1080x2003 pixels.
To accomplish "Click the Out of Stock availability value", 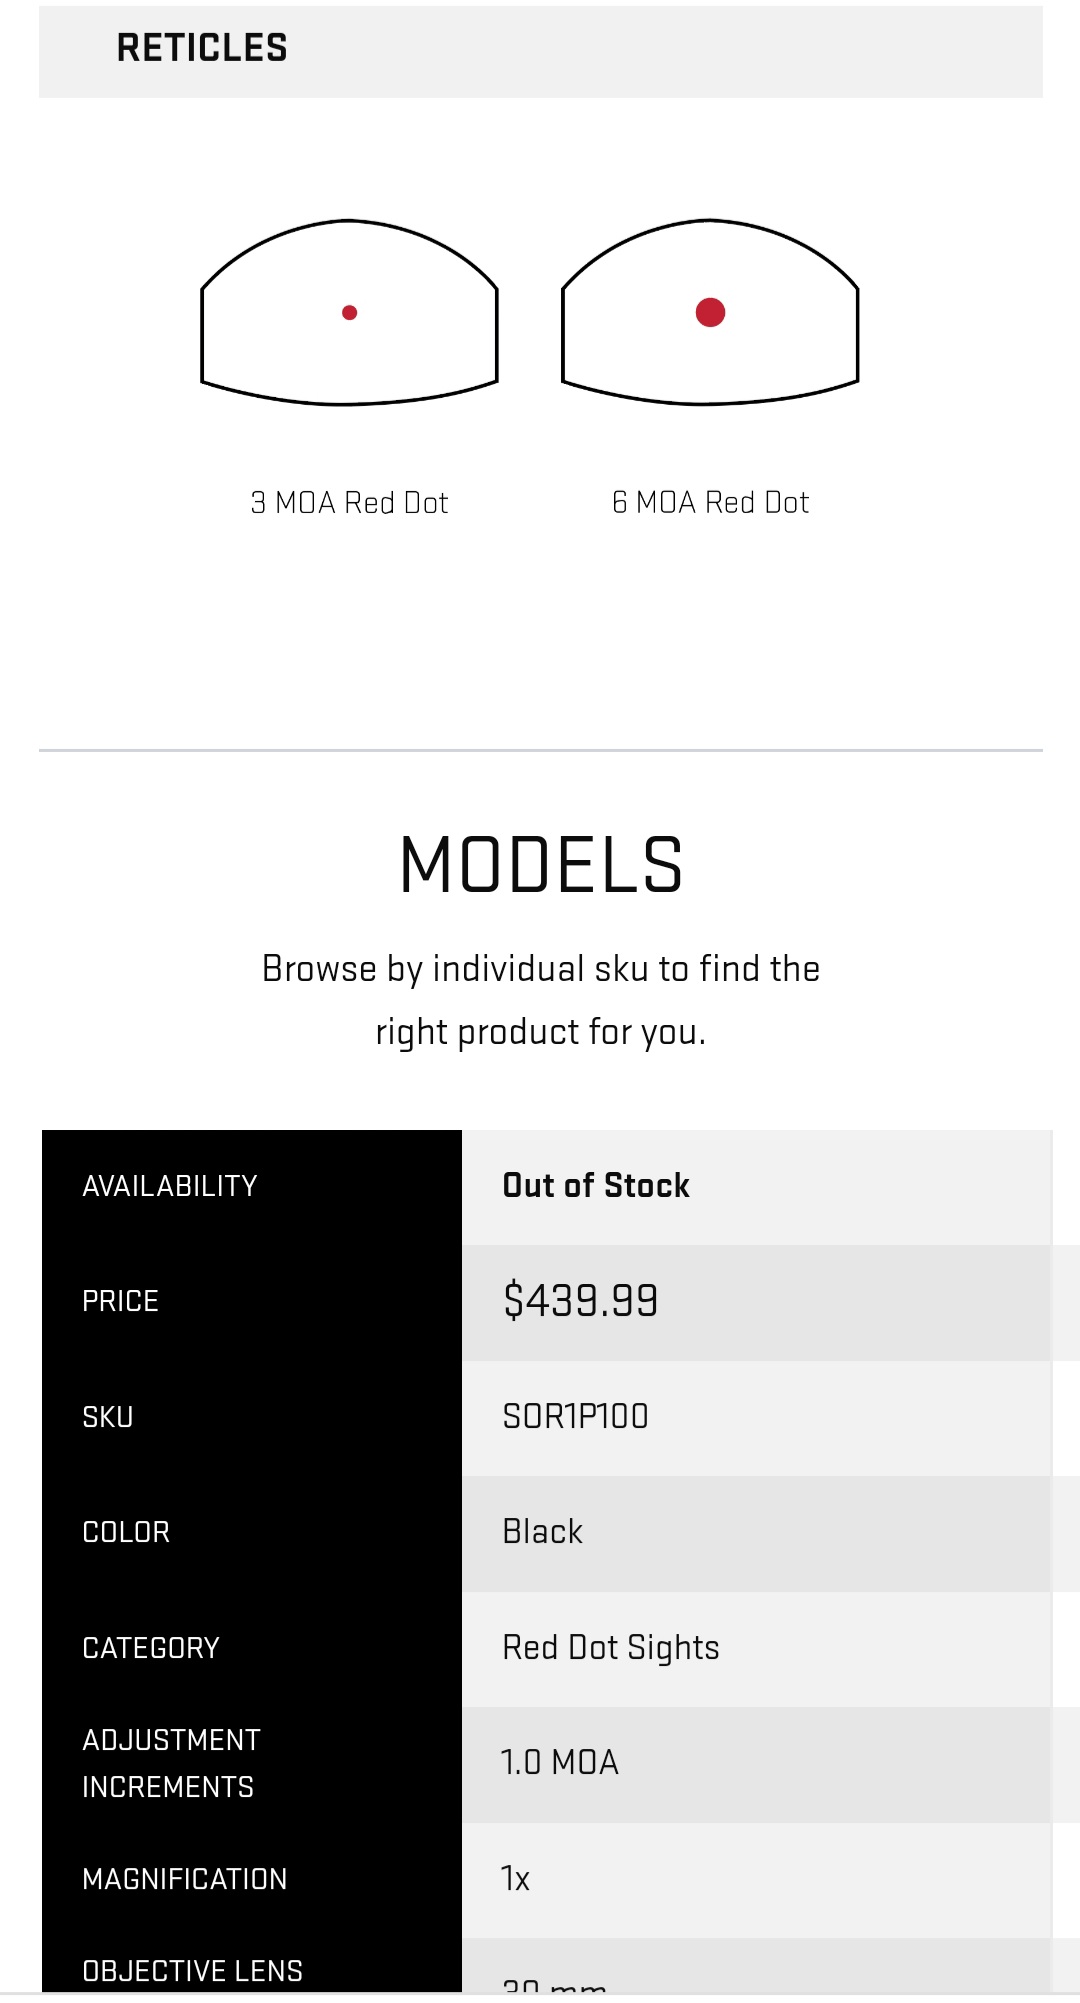I will click(596, 1185).
